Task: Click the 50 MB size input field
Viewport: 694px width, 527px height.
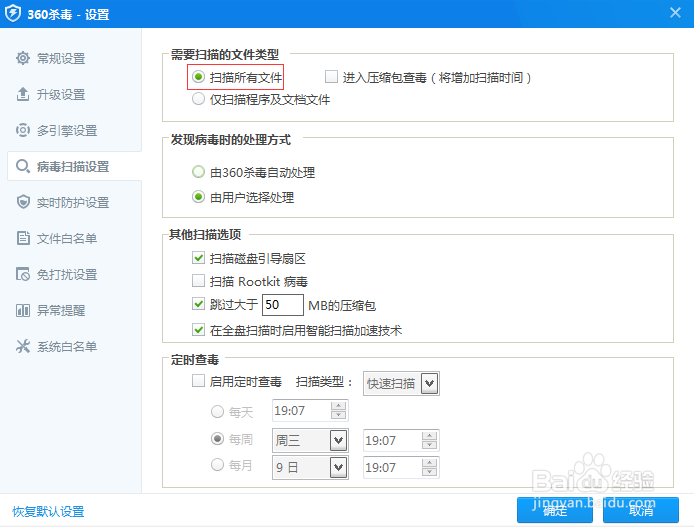Action: click(x=283, y=304)
